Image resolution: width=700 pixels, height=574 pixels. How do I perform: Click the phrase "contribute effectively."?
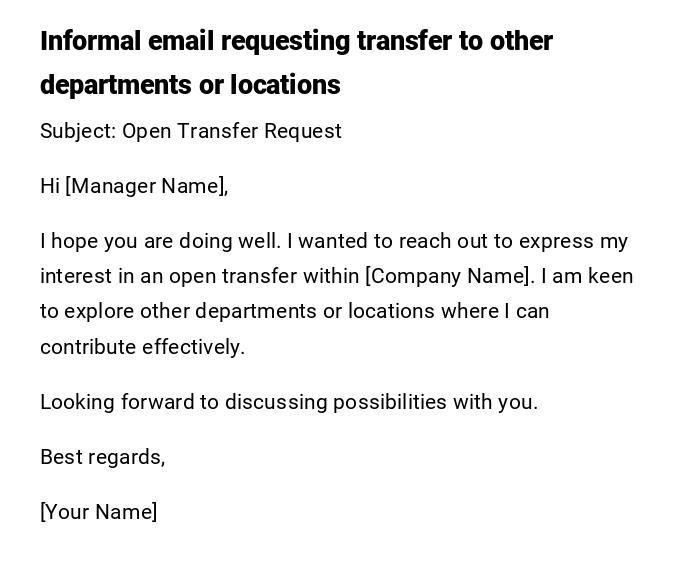143,347
